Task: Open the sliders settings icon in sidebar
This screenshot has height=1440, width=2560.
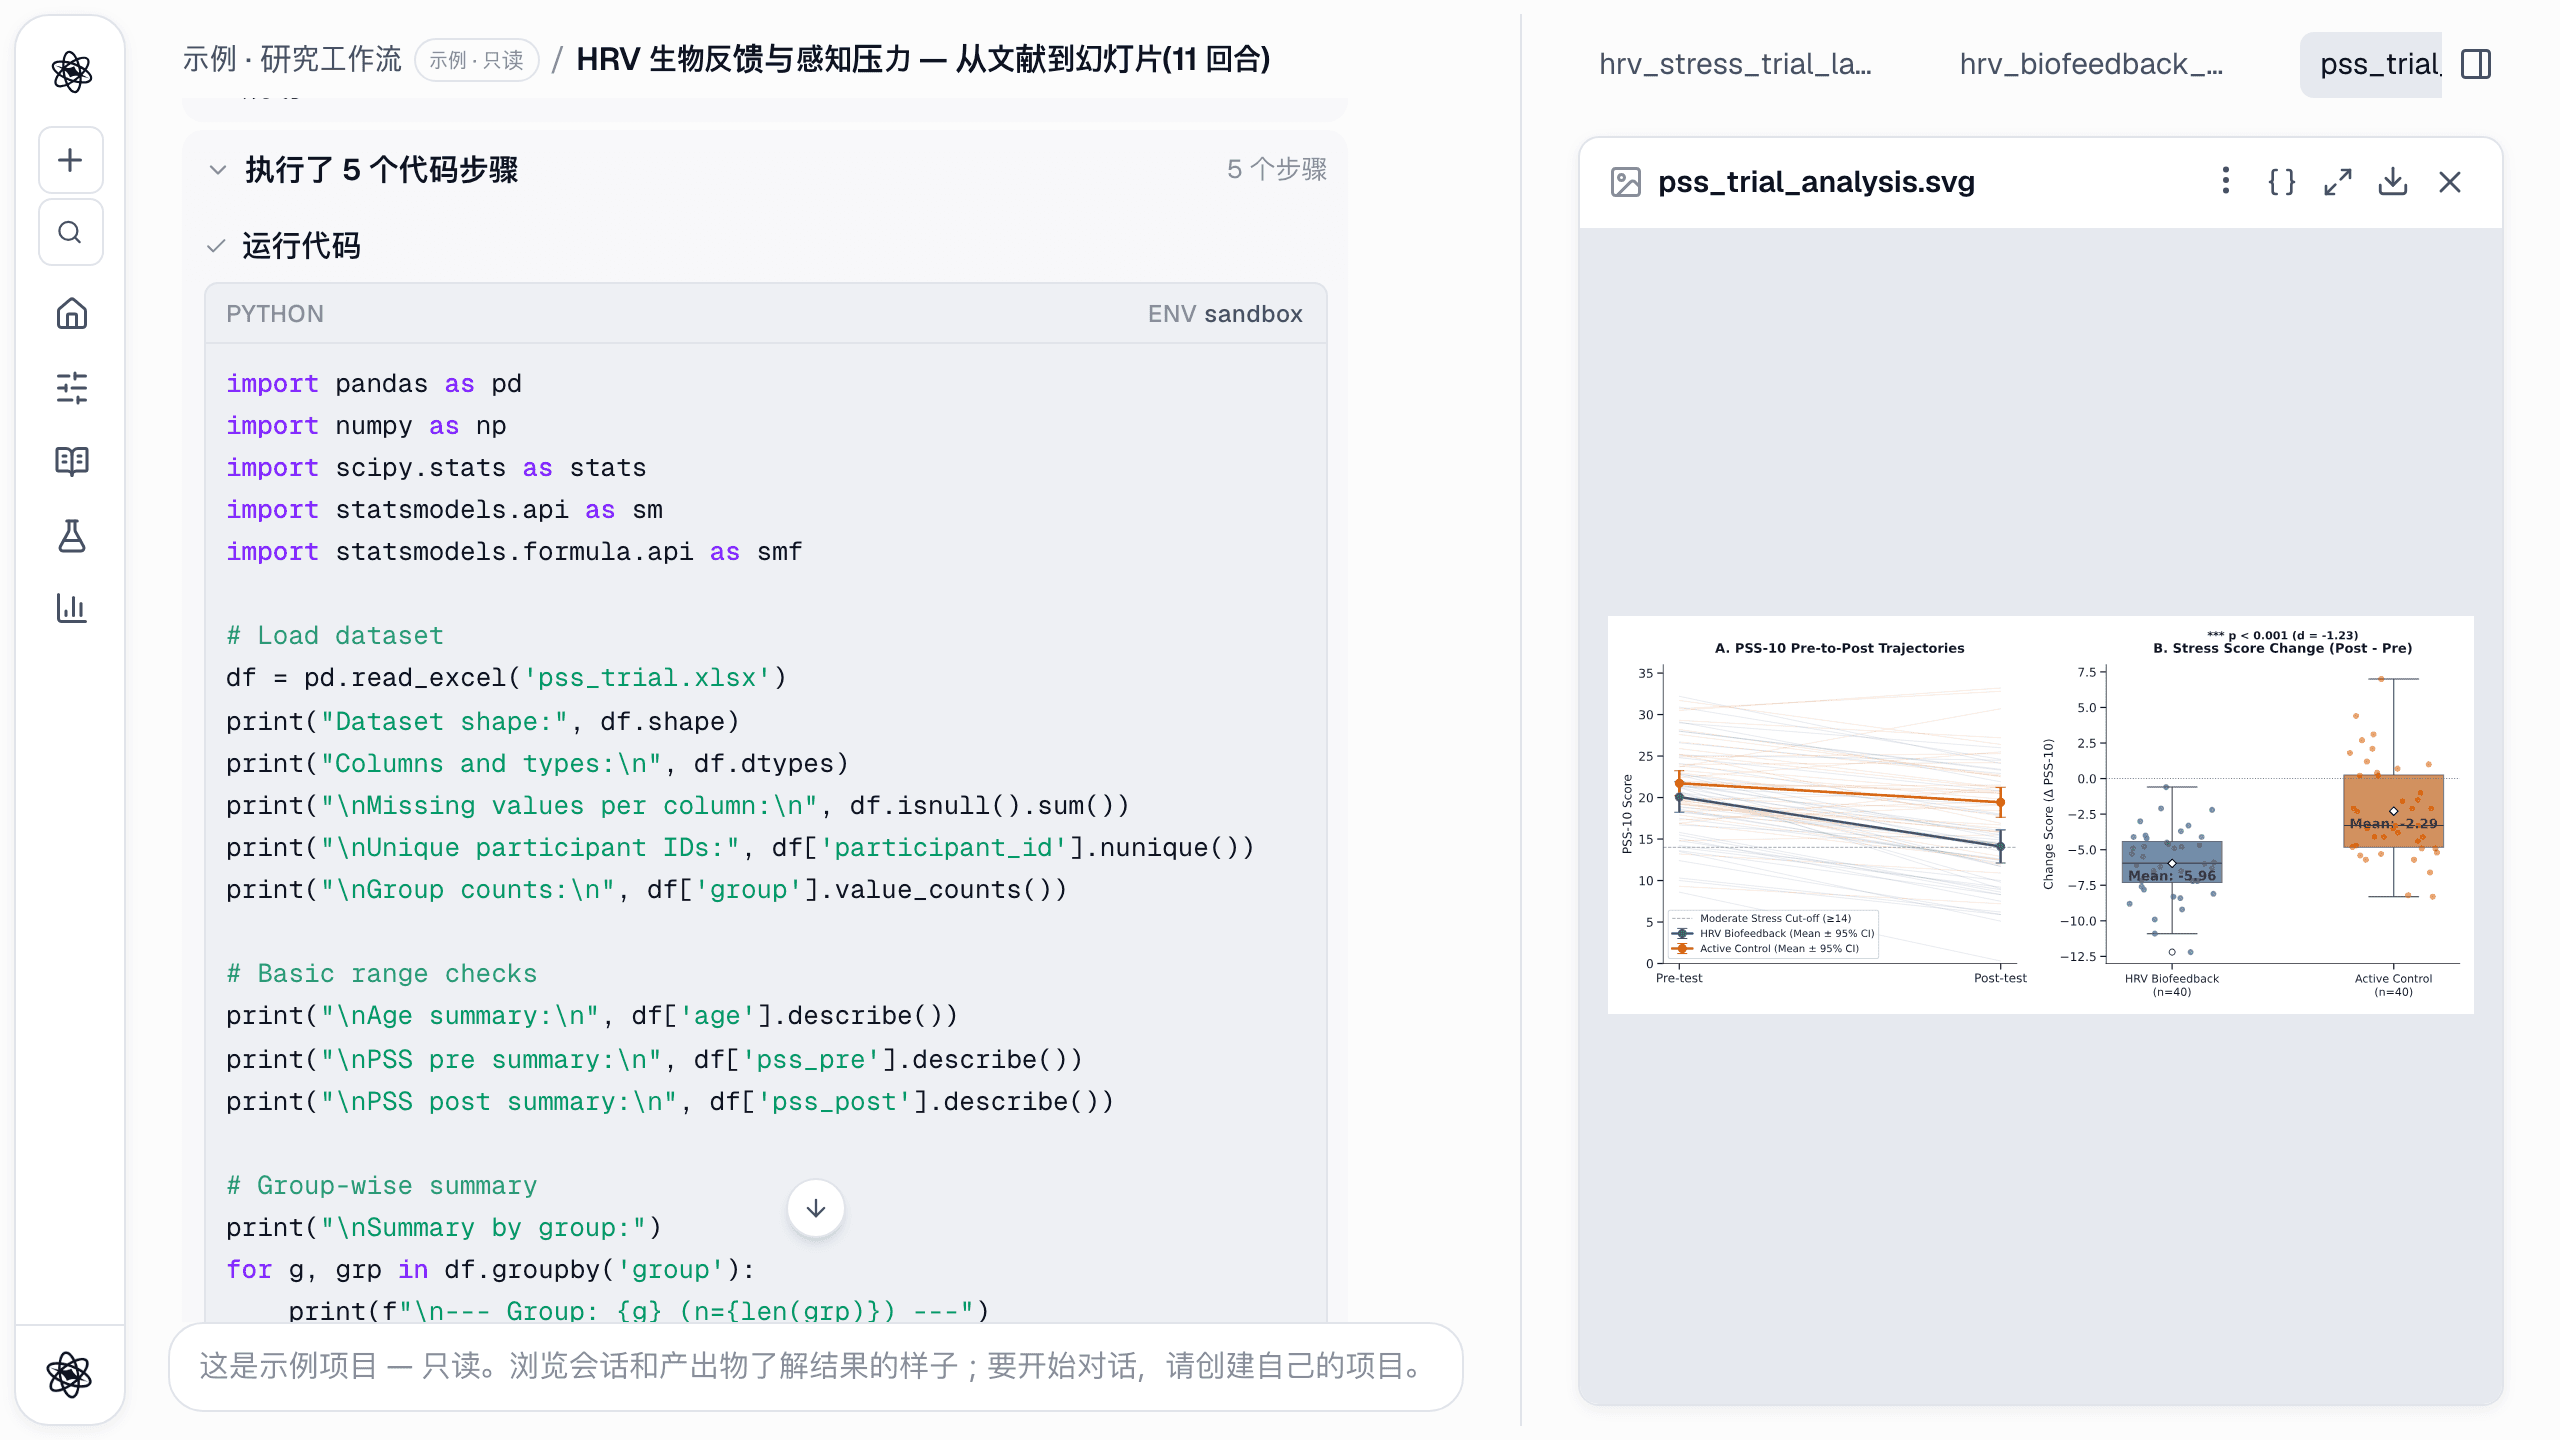Action: tap(71, 388)
